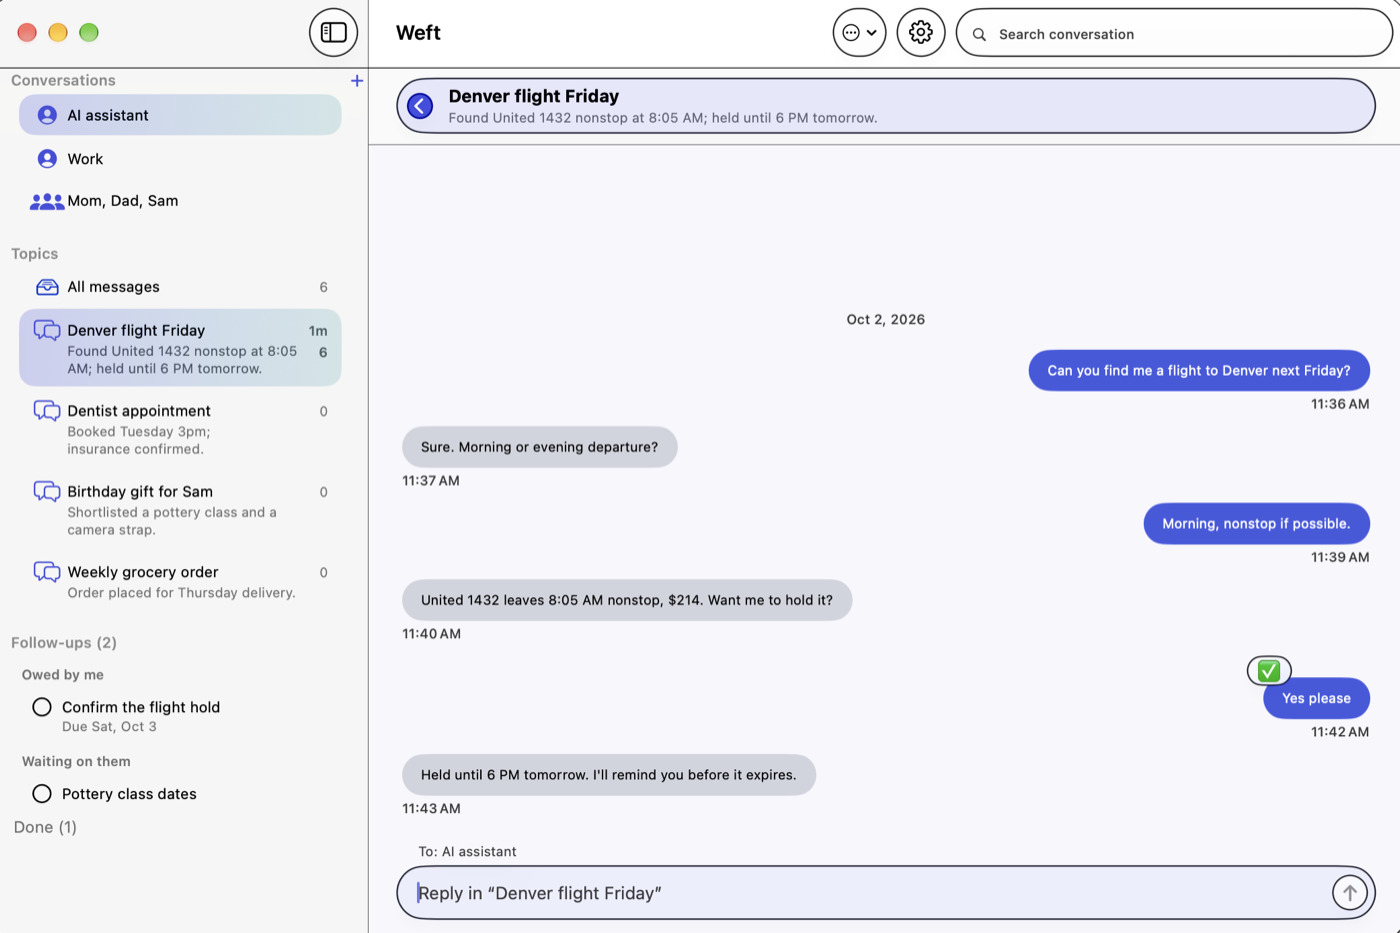Viewport: 1400px width, 933px height.
Task: Select the AI assistant conversation
Action: 180,115
